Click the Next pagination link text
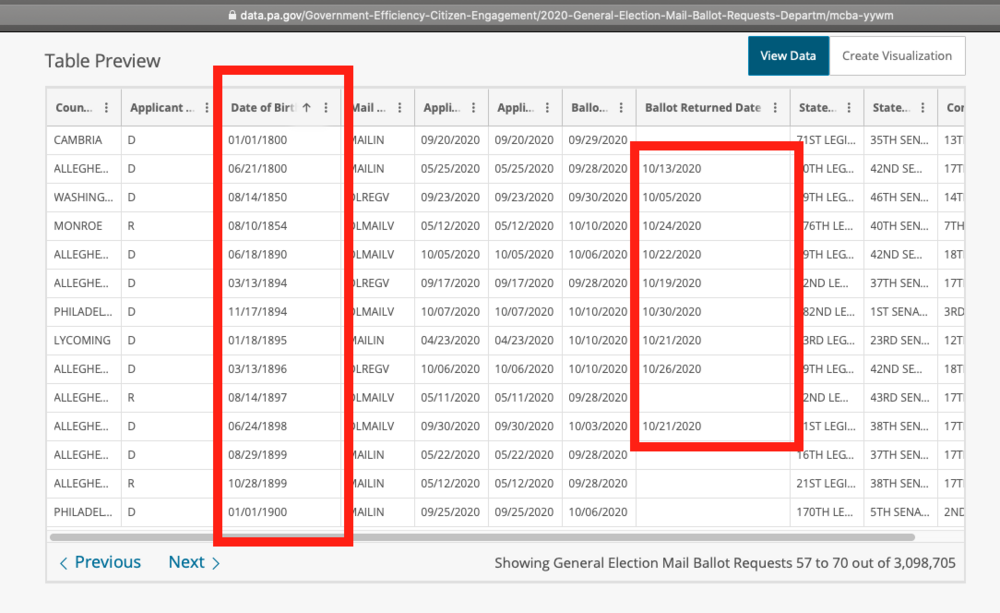1000x613 pixels. point(186,563)
